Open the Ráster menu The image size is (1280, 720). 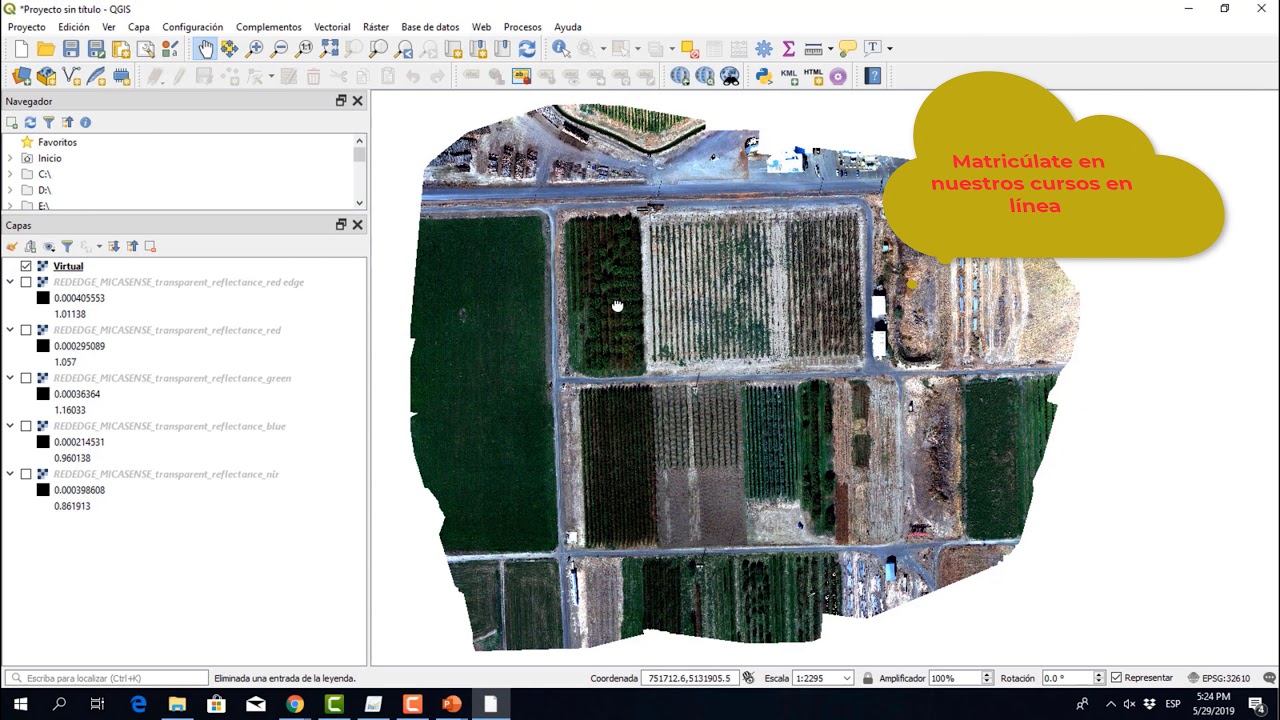(376, 27)
